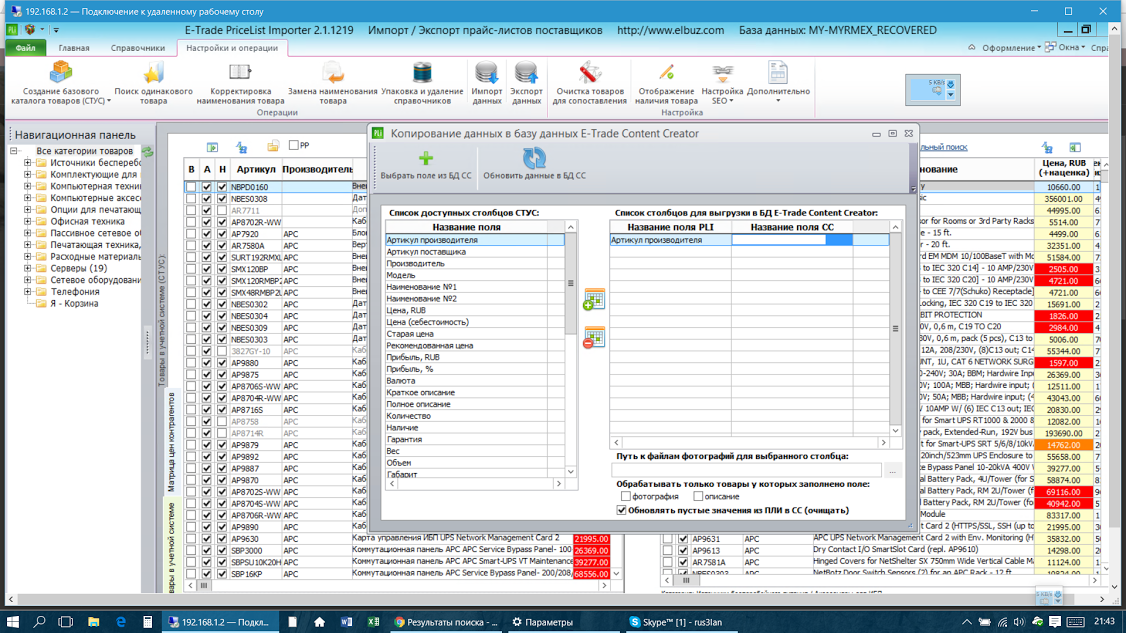Toggle PP checkbox in grid toolbar
This screenshot has width=1126, height=633.
coord(294,145)
